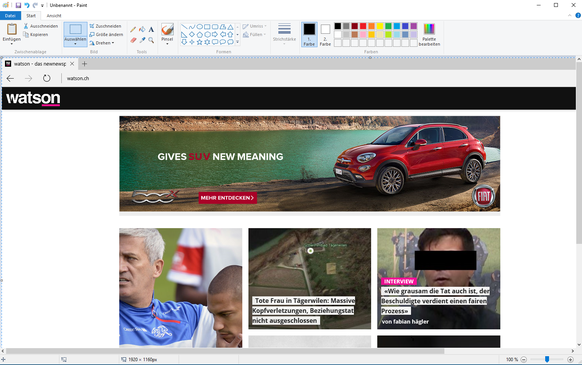The height and width of the screenshot is (365, 582).
Task: Pick the red color swatch
Action: (363, 26)
